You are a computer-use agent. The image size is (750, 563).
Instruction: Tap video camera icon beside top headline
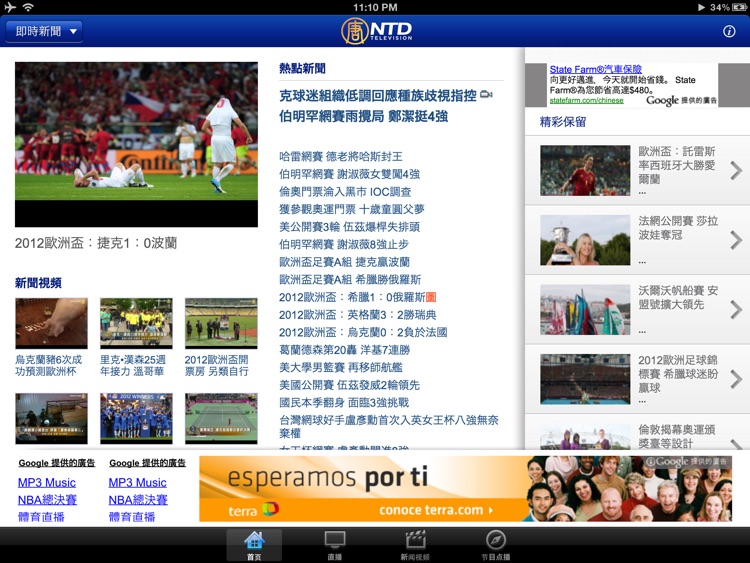(486, 95)
